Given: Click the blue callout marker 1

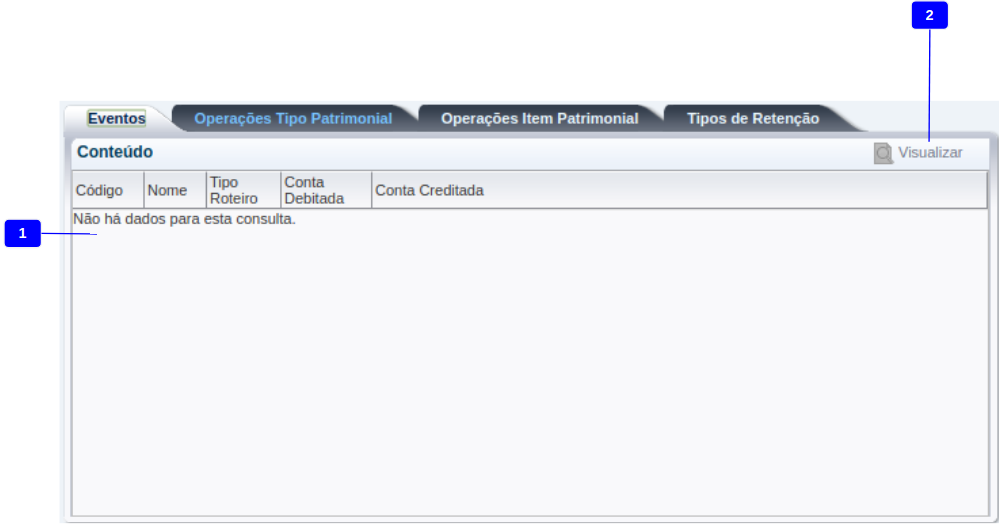Looking at the screenshot, I should [22, 234].
